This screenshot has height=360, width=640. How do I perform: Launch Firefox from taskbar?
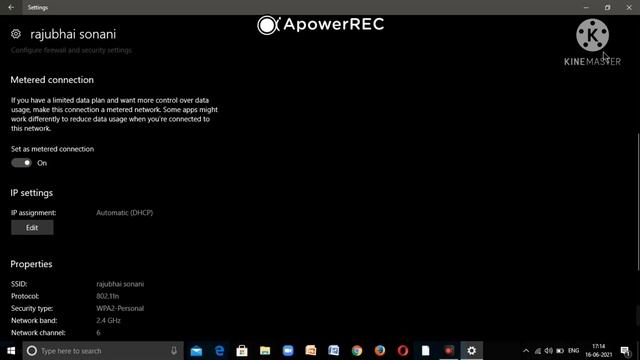(x=380, y=351)
